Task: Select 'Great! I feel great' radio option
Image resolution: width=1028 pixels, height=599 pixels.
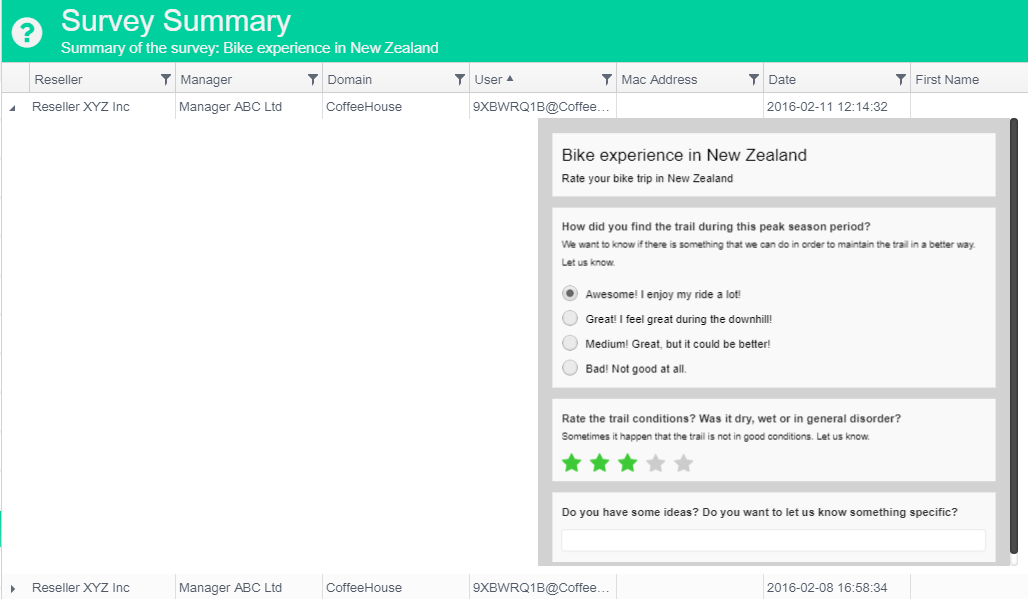Action: (570, 319)
